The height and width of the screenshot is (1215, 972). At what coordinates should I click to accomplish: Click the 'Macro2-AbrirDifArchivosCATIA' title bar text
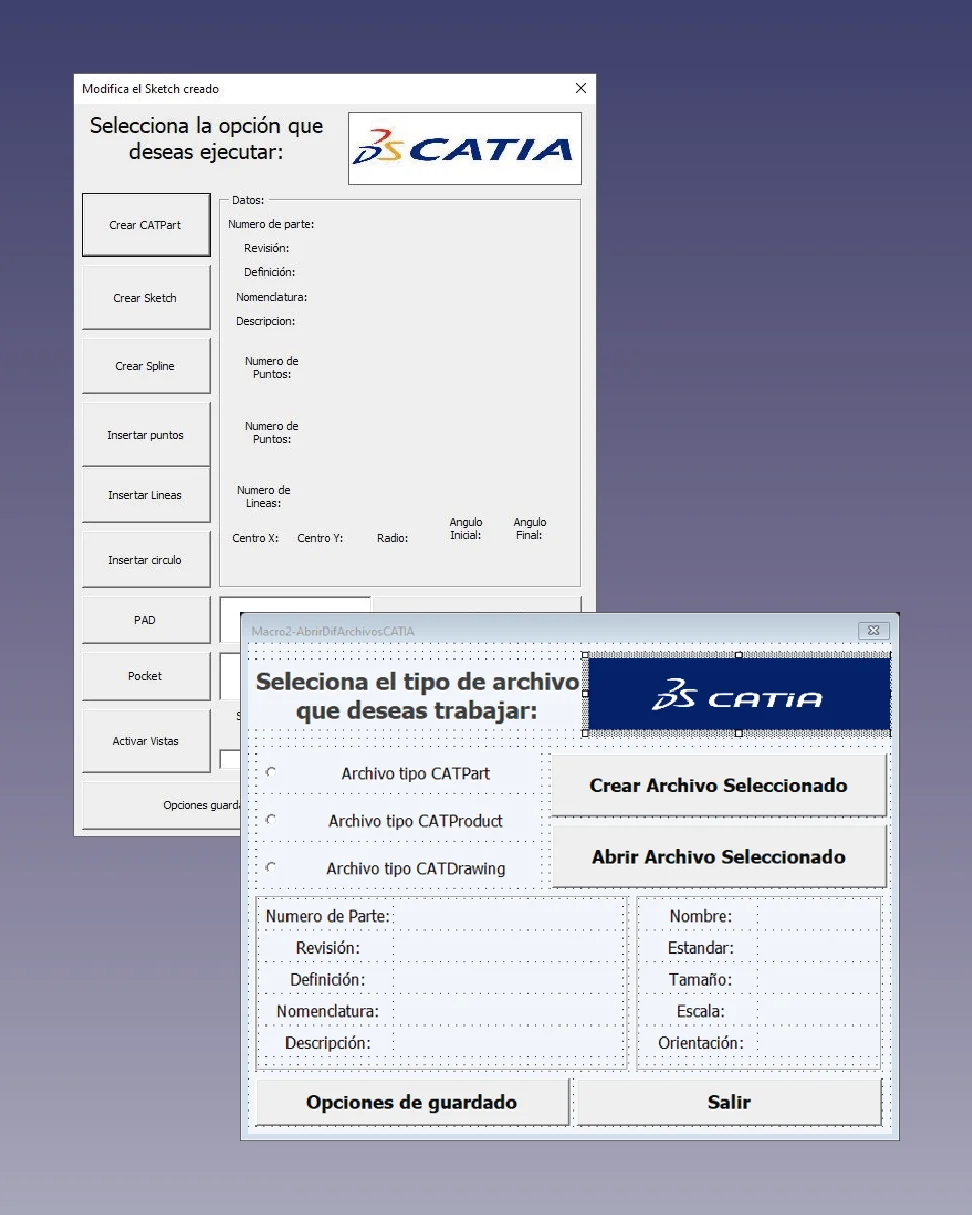click(x=333, y=631)
